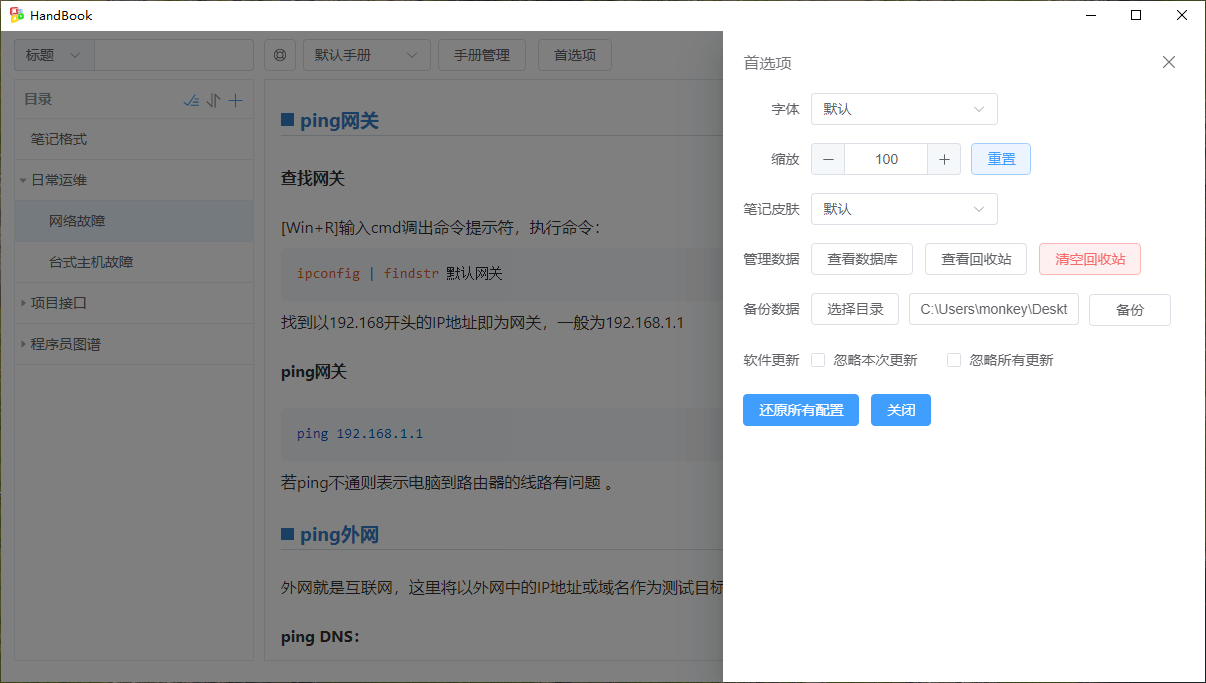
Task: Expand the 项目接口 tree node
Action: 23,303
